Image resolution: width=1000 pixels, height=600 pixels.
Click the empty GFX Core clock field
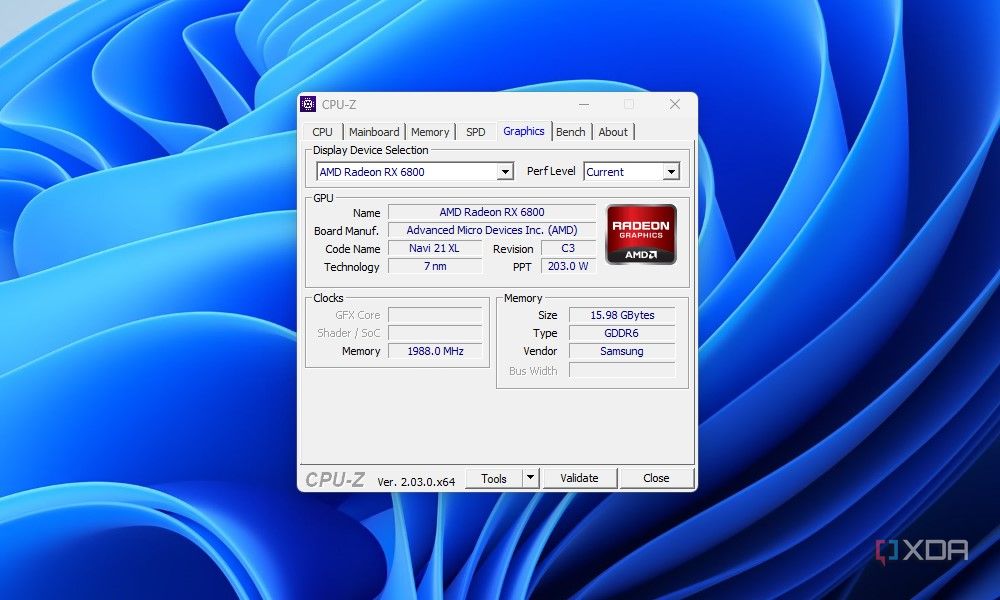click(435, 315)
